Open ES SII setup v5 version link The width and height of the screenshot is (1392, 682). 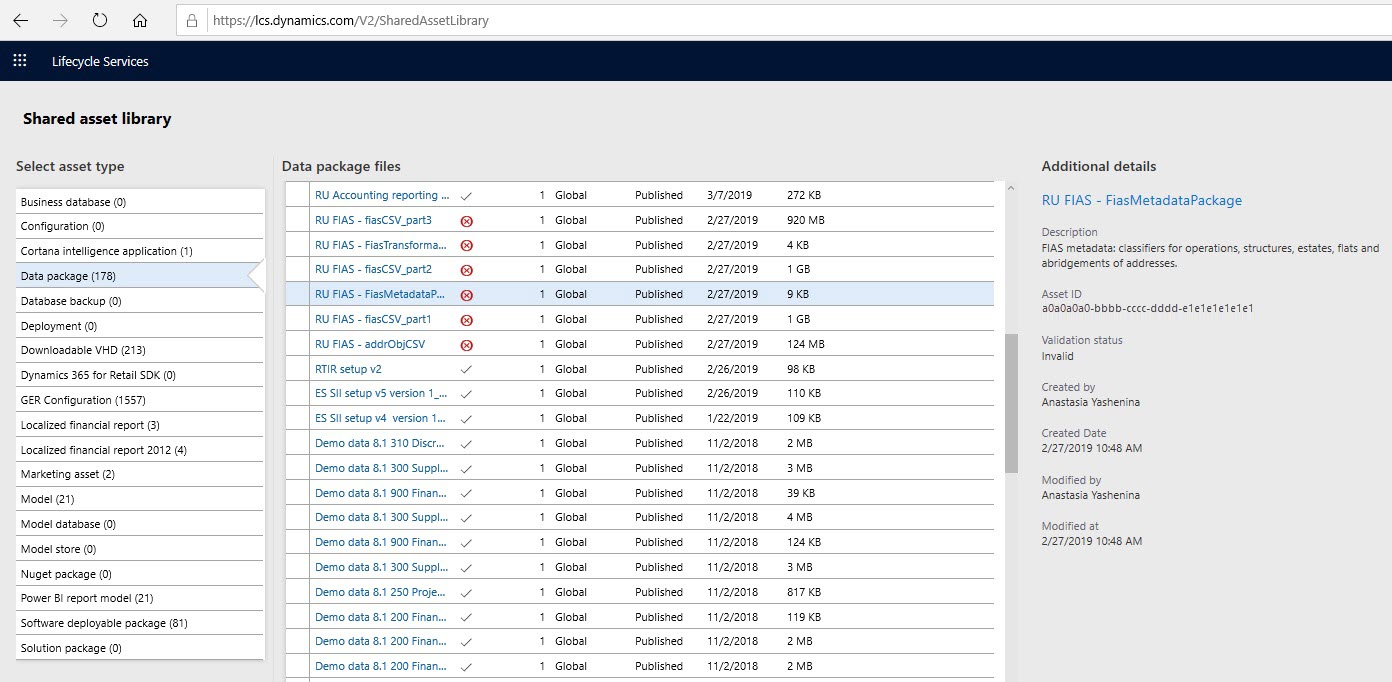381,394
